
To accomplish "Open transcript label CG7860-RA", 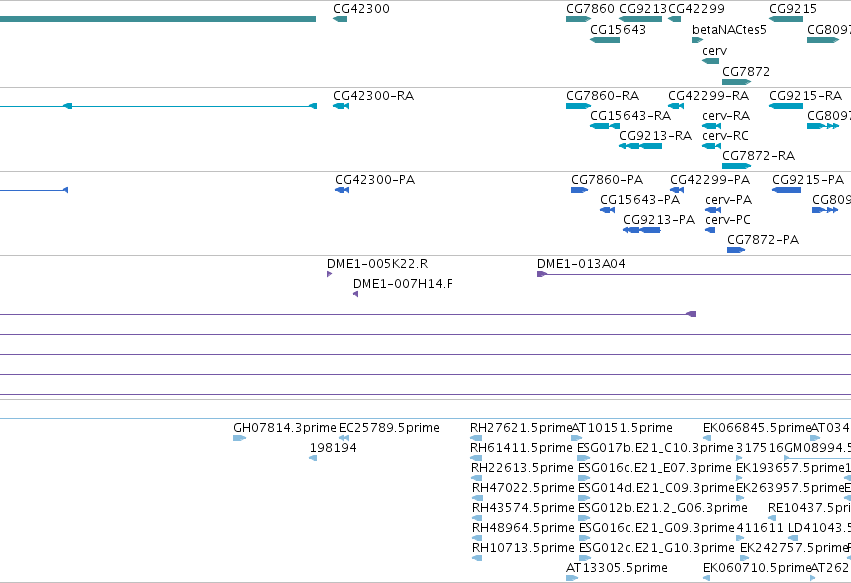I will tap(602, 96).
